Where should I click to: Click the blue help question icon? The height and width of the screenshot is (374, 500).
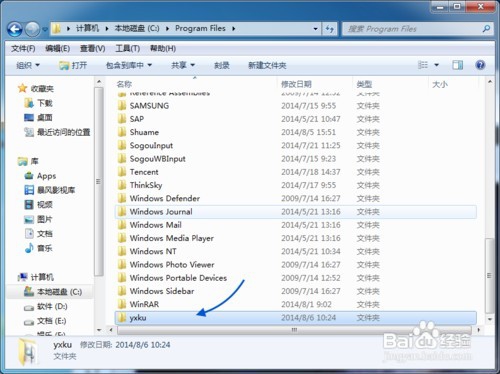pyautogui.click(x=480, y=65)
